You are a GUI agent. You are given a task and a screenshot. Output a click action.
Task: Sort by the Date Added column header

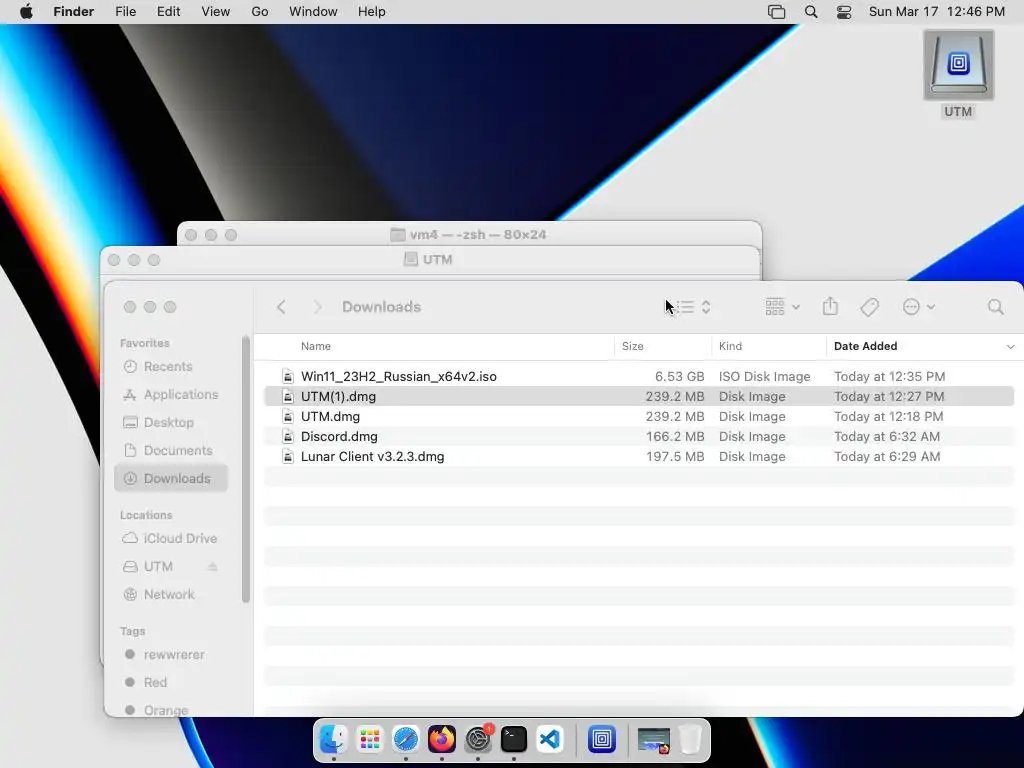865,346
